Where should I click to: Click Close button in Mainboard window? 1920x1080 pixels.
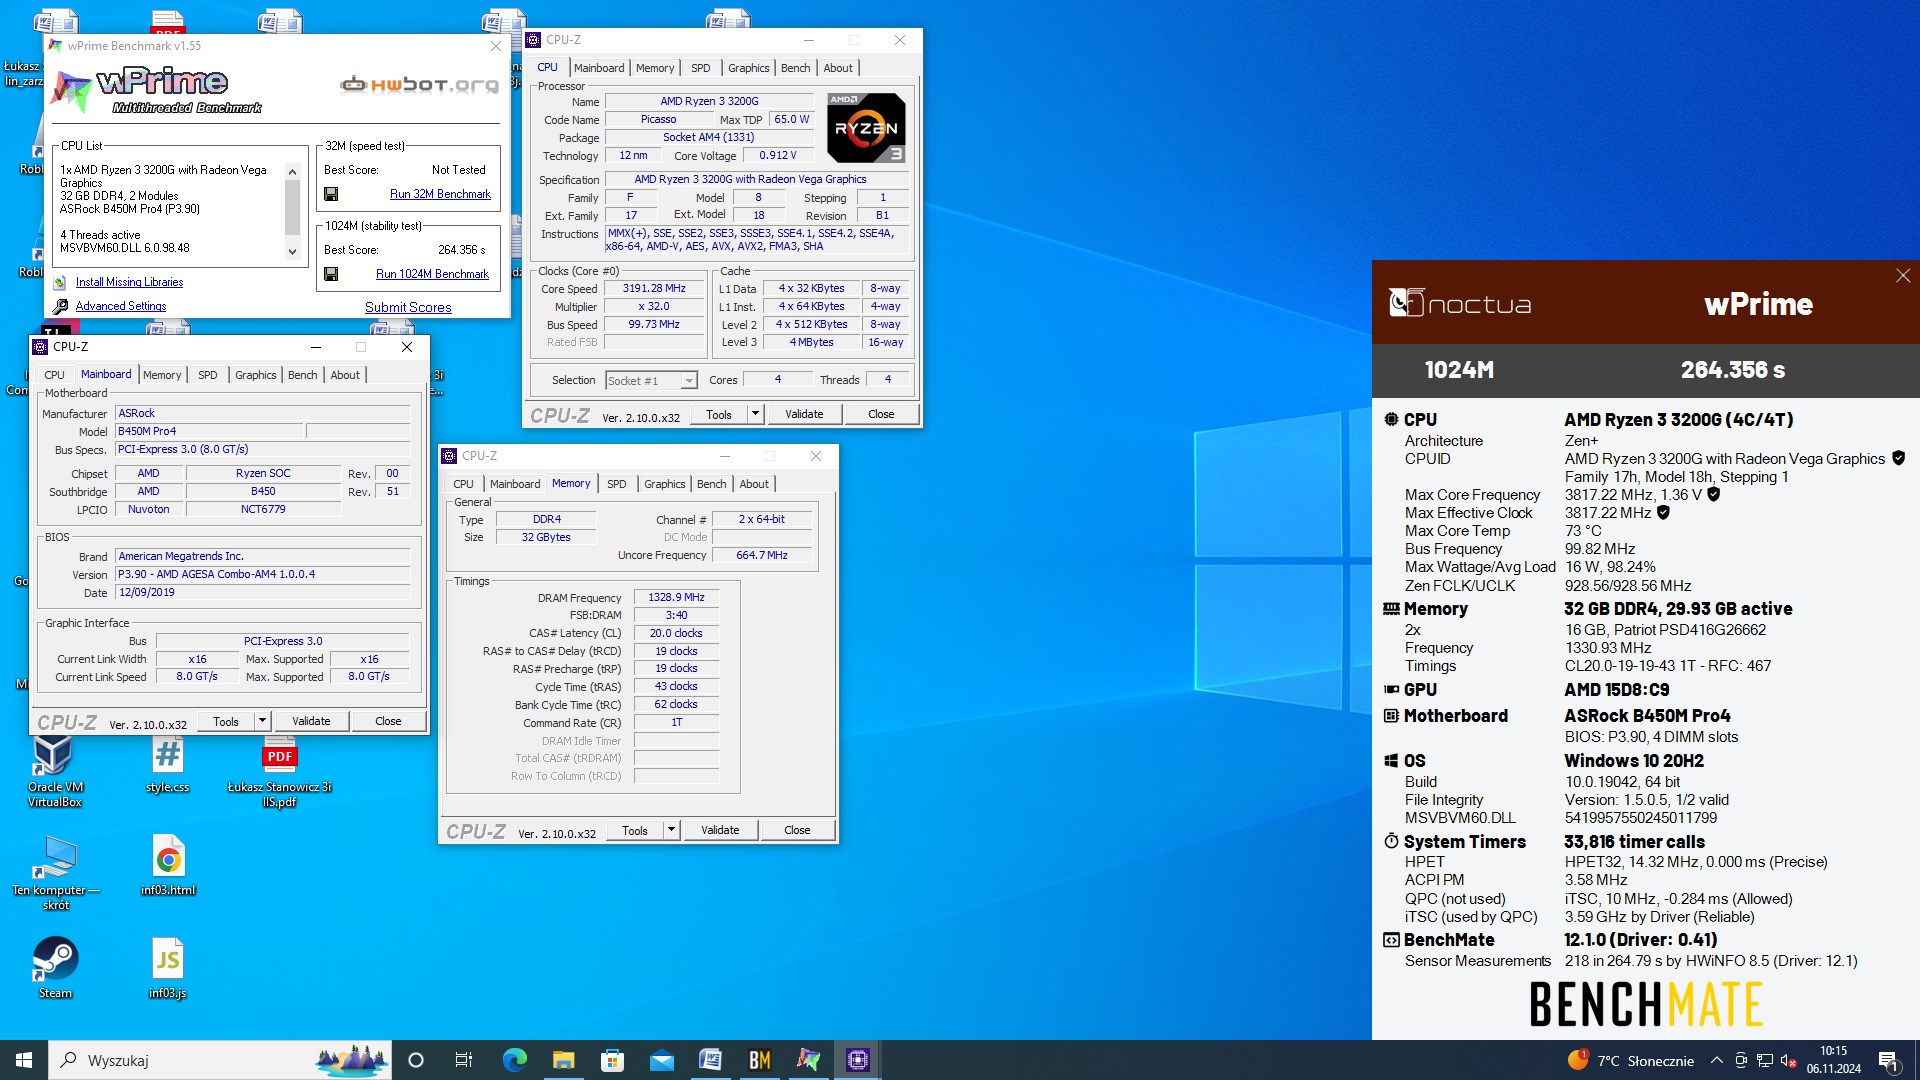[x=388, y=721]
